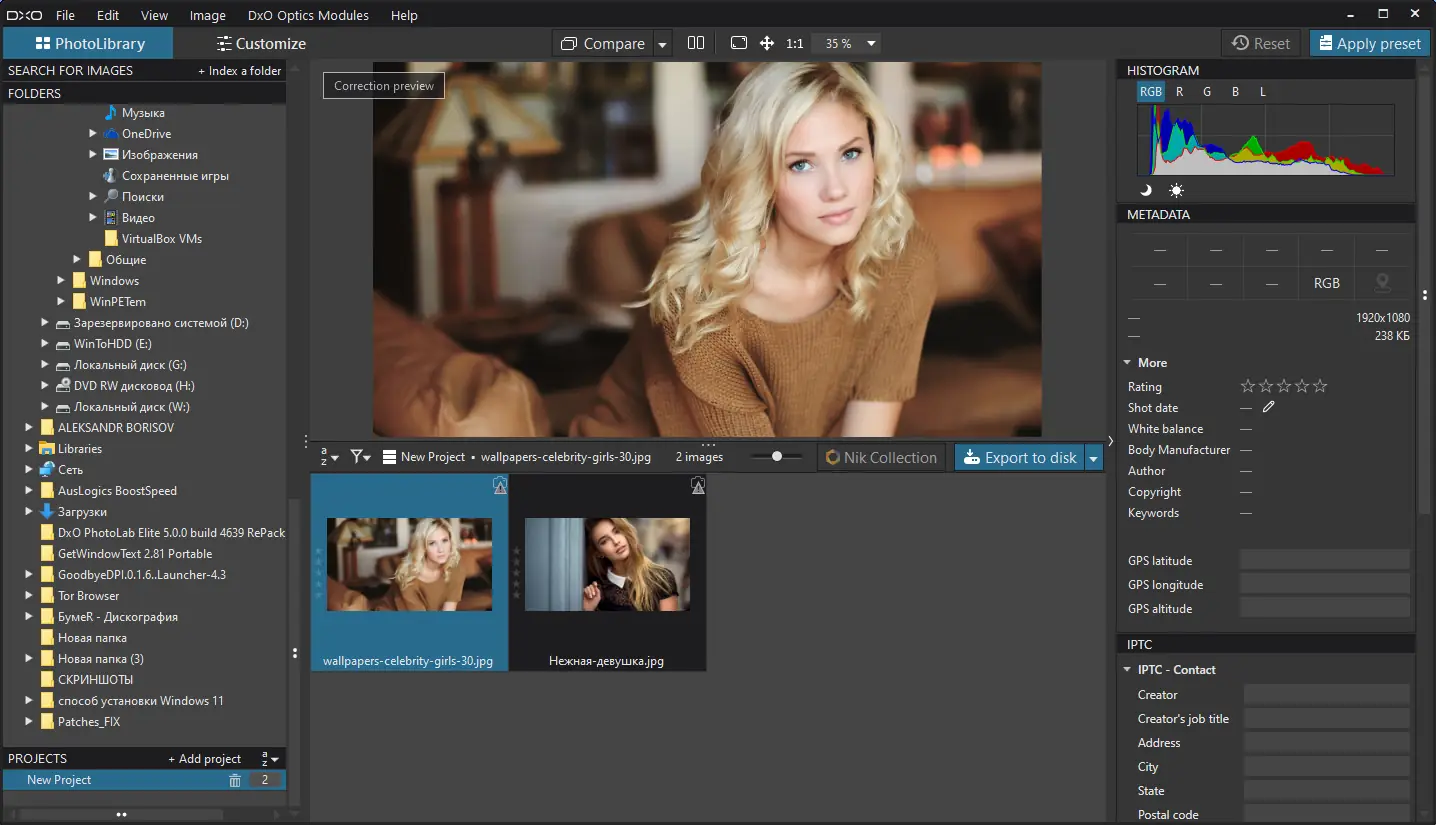The image size is (1436, 825).
Task: Select the pan (move) tool icon
Action: click(x=767, y=43)
